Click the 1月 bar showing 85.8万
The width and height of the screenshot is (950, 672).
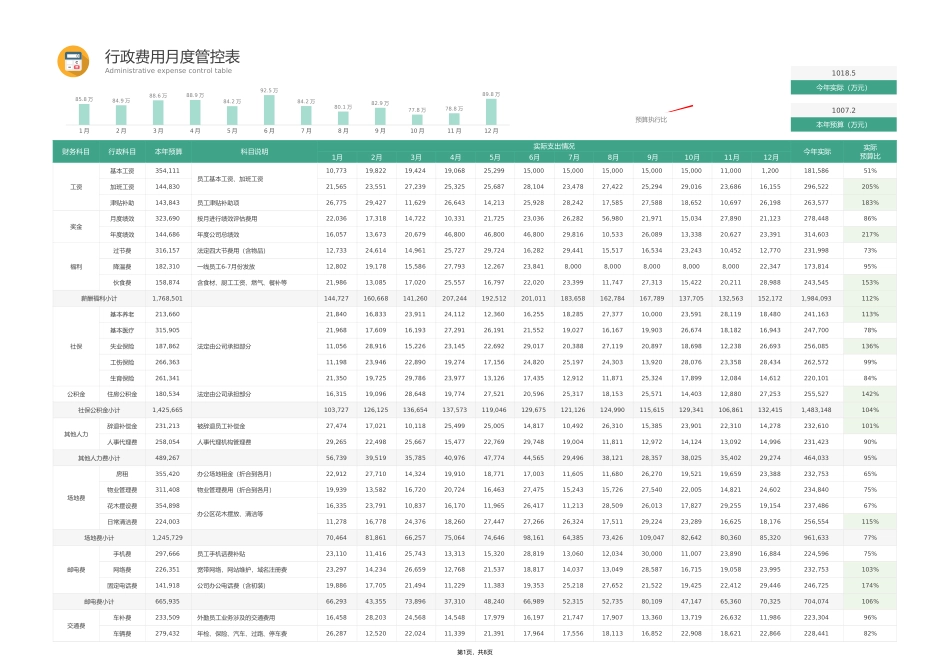(x=85, y=112)
